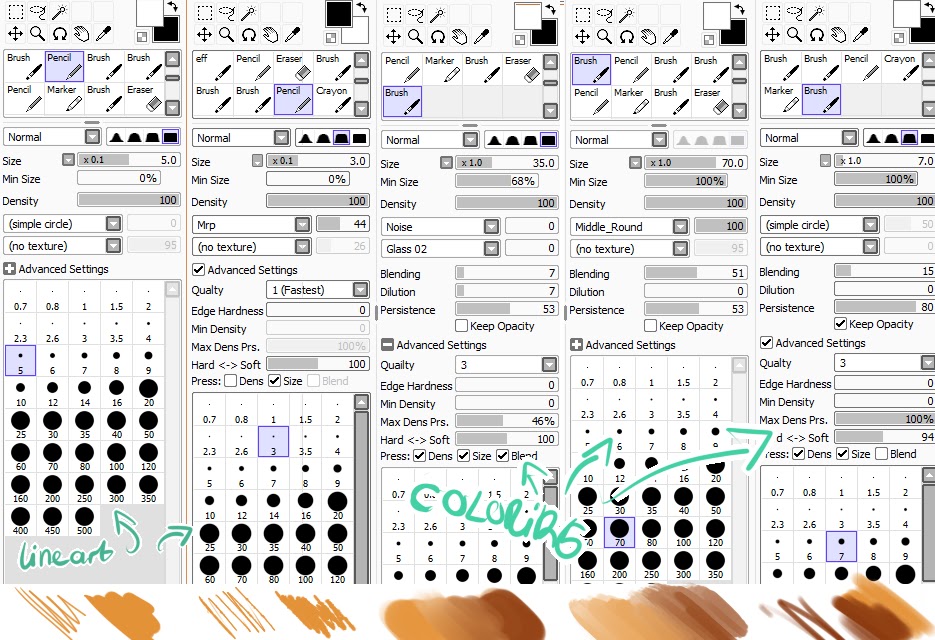Choose the highlighted 70 brush size preset

[620, 532]
